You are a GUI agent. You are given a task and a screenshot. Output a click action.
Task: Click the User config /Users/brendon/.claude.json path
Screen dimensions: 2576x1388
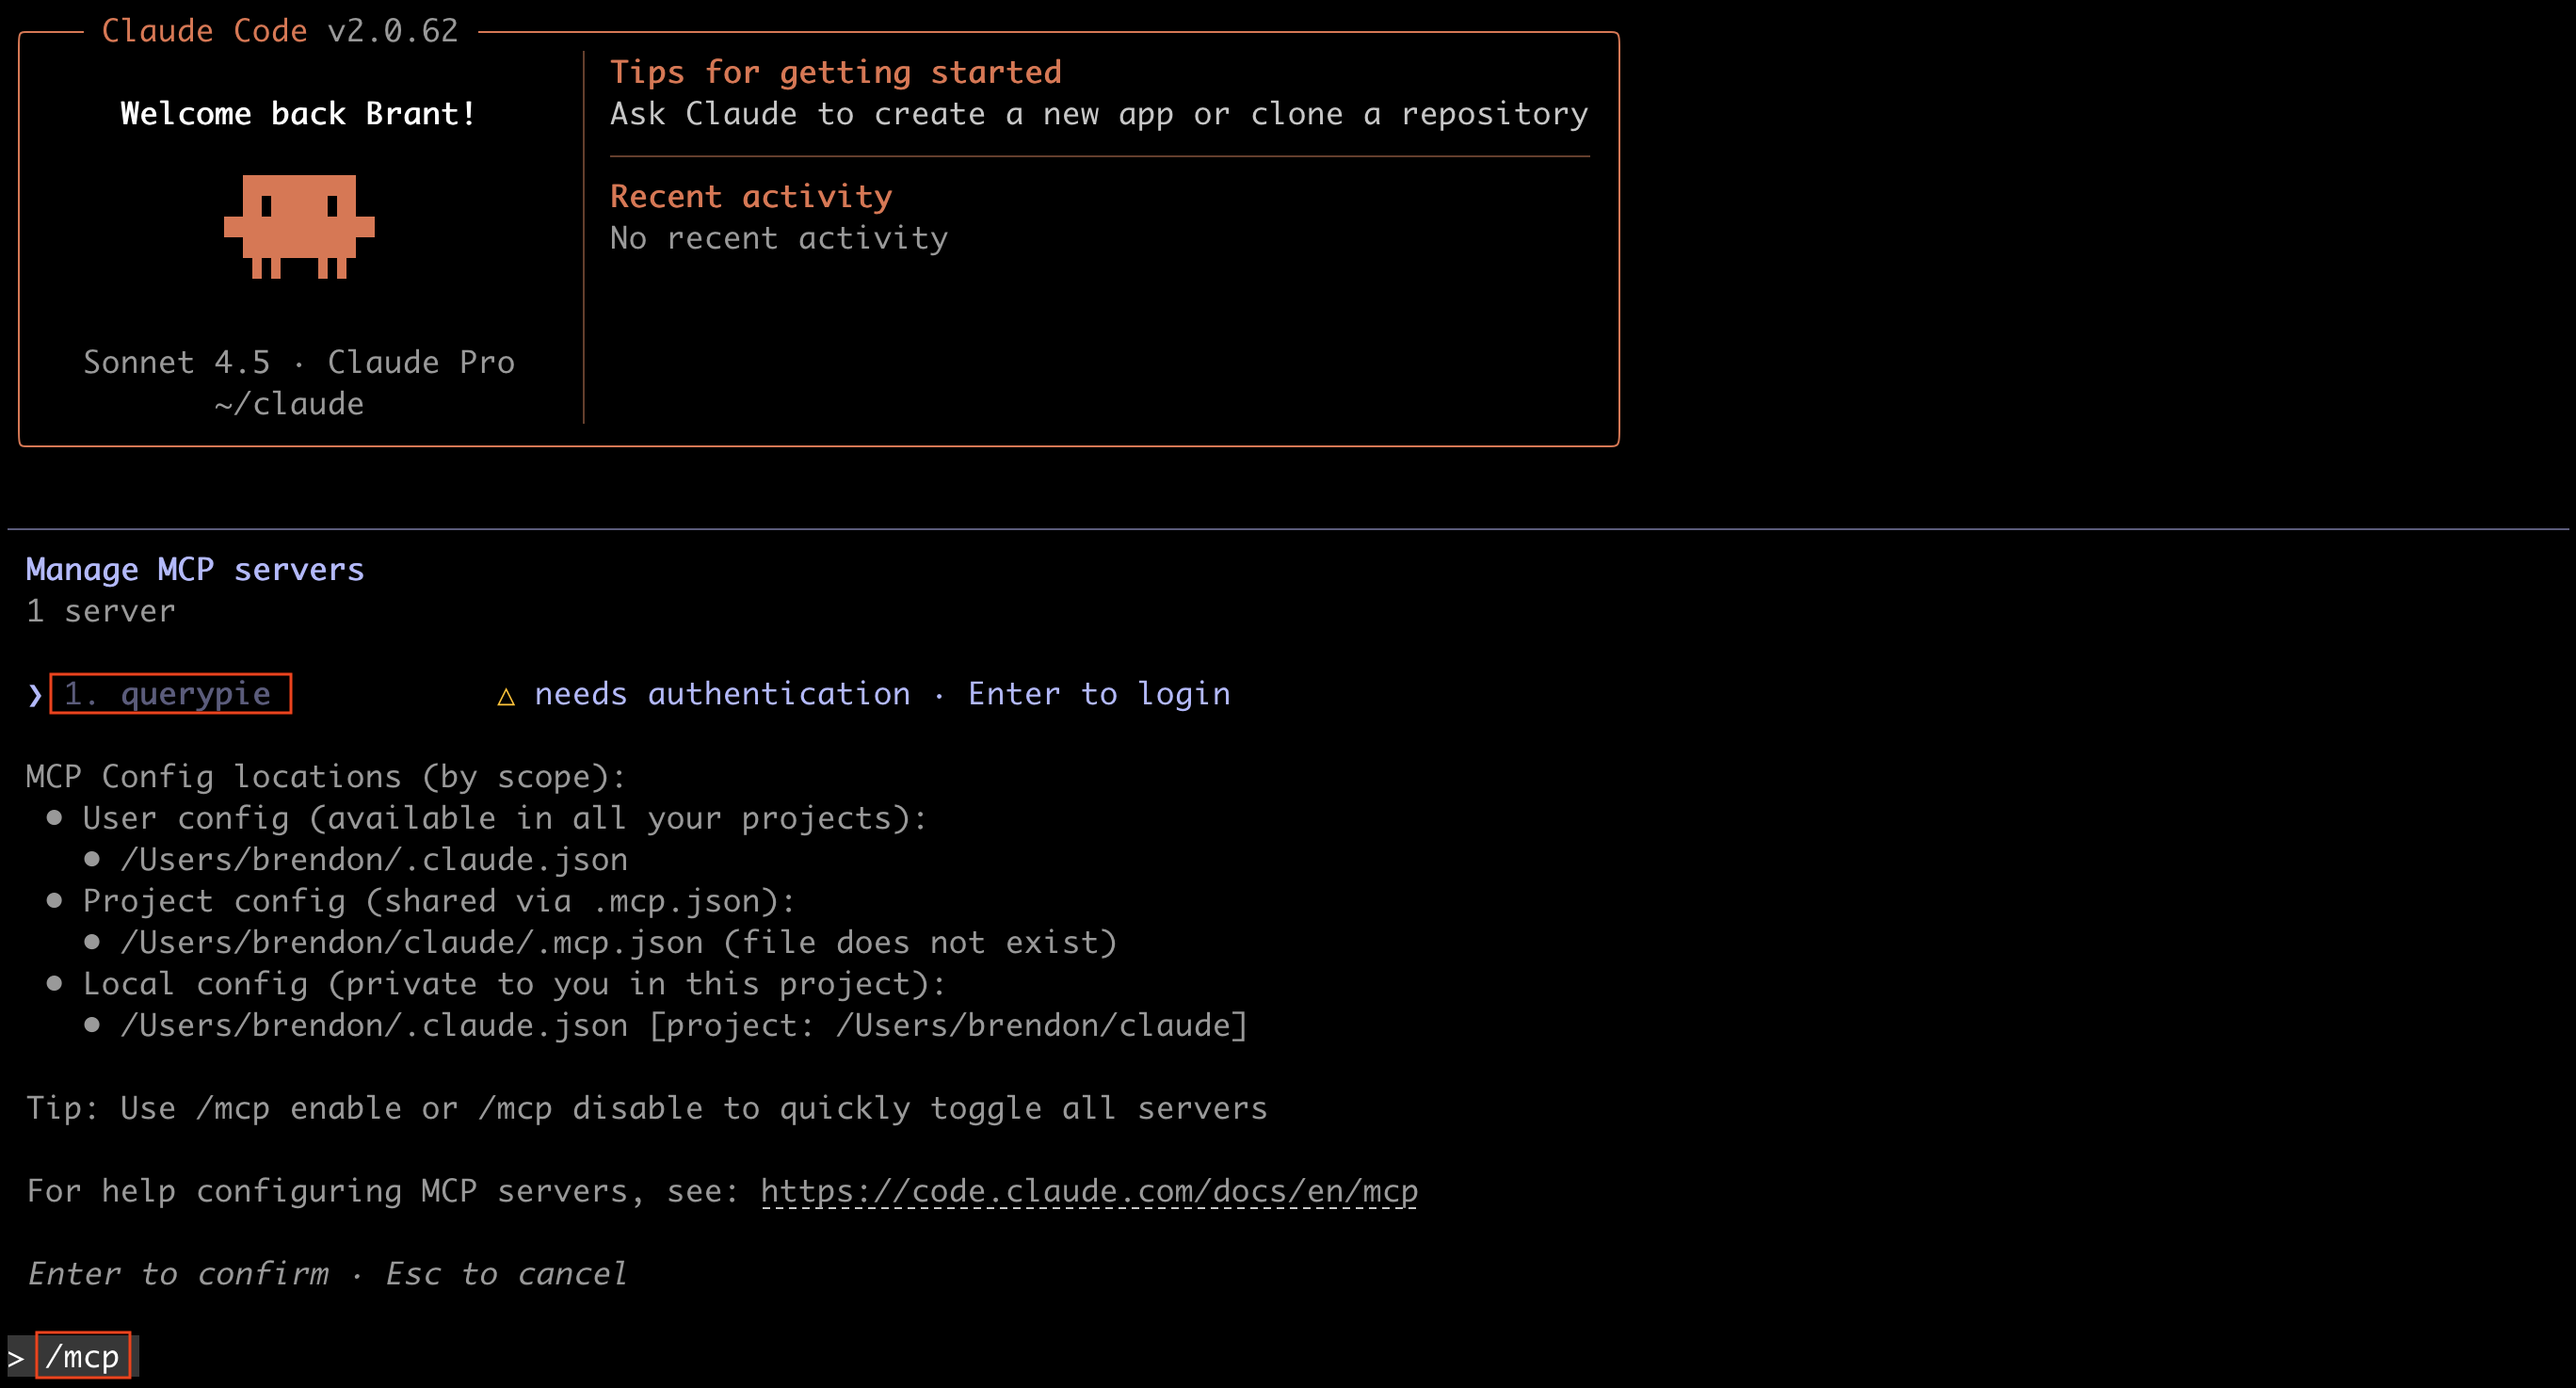(374, 860)
